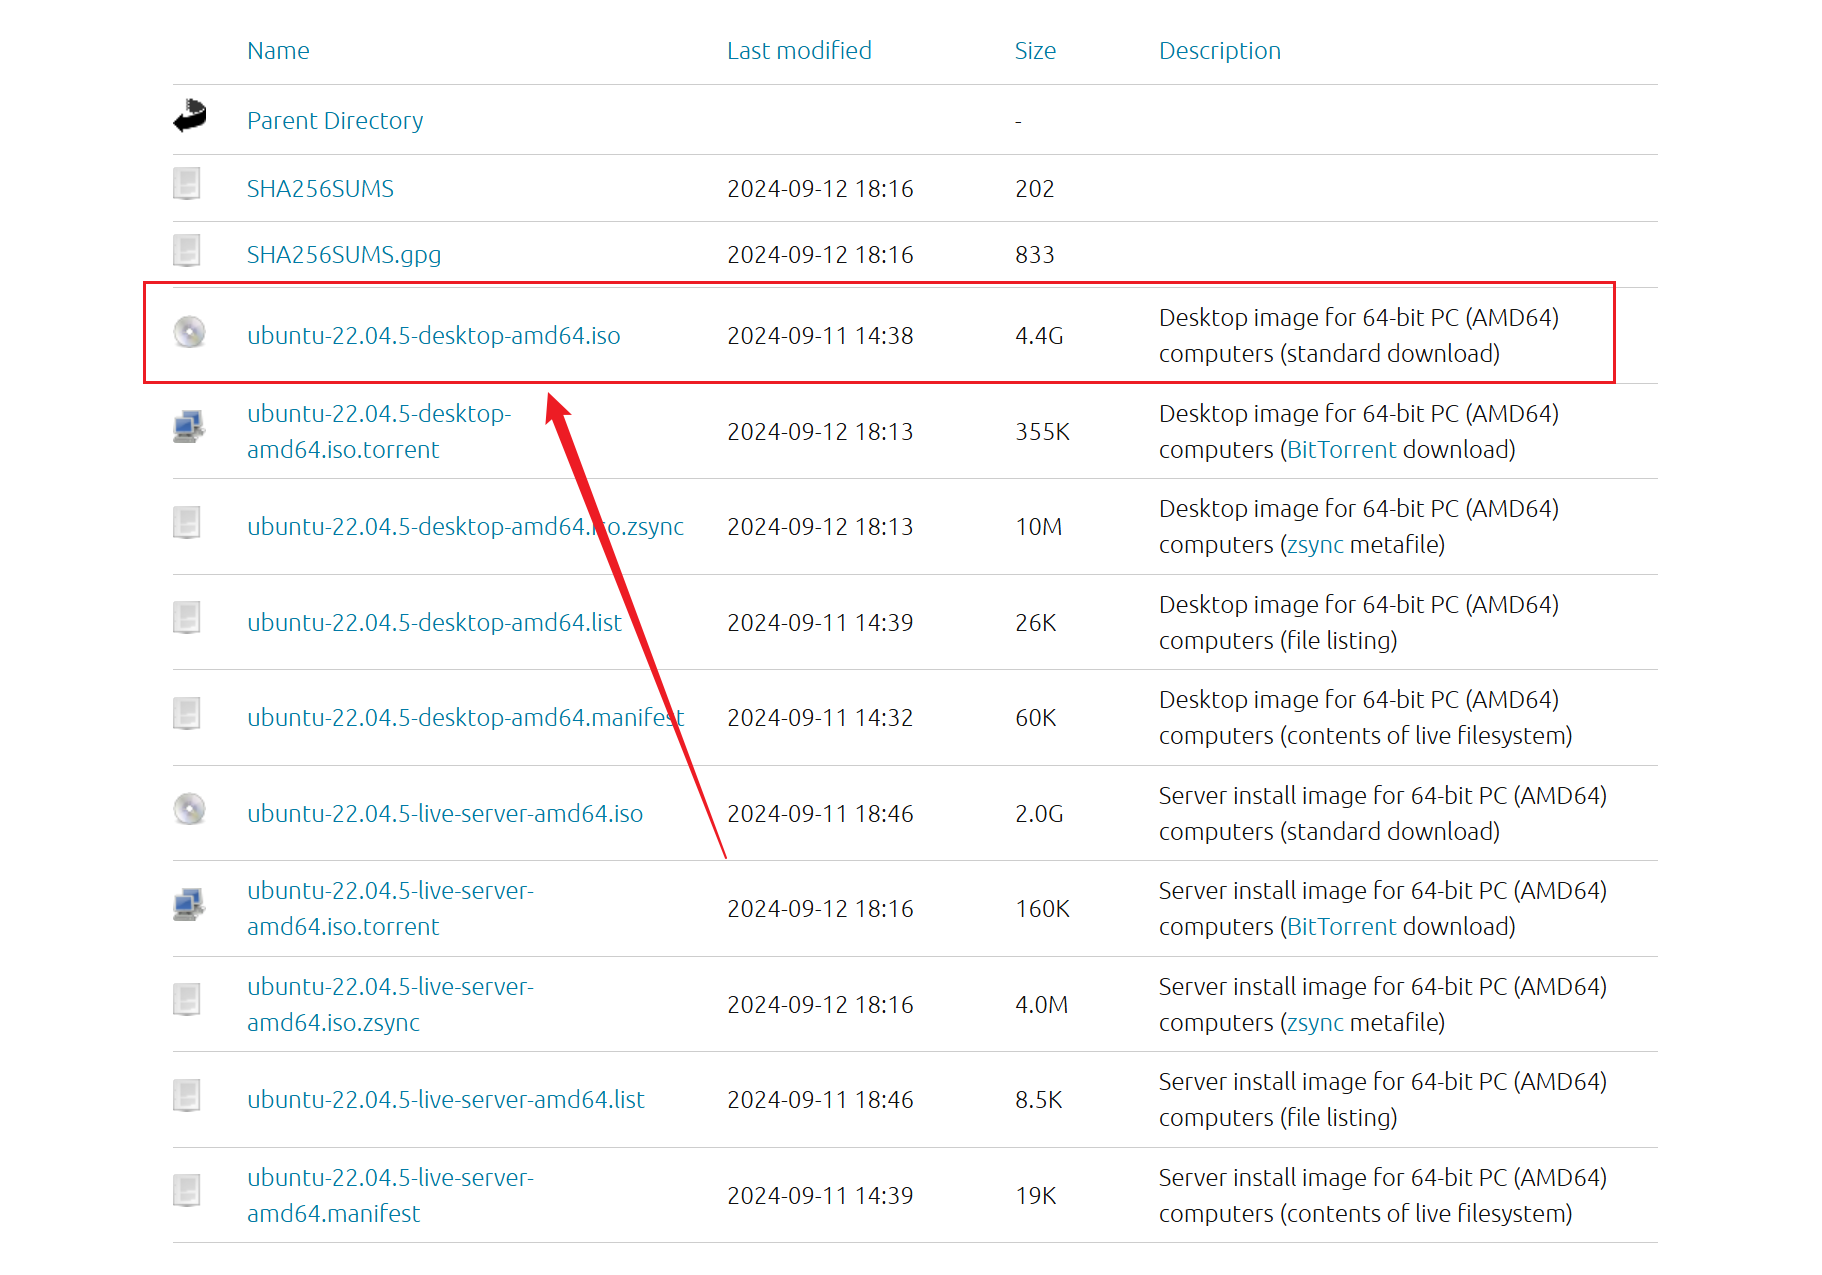Viewport: 1822px width, 1275px height.
Task: Click the file icon beside SHA256SUMS.gpg
Action: coord(187,251)
